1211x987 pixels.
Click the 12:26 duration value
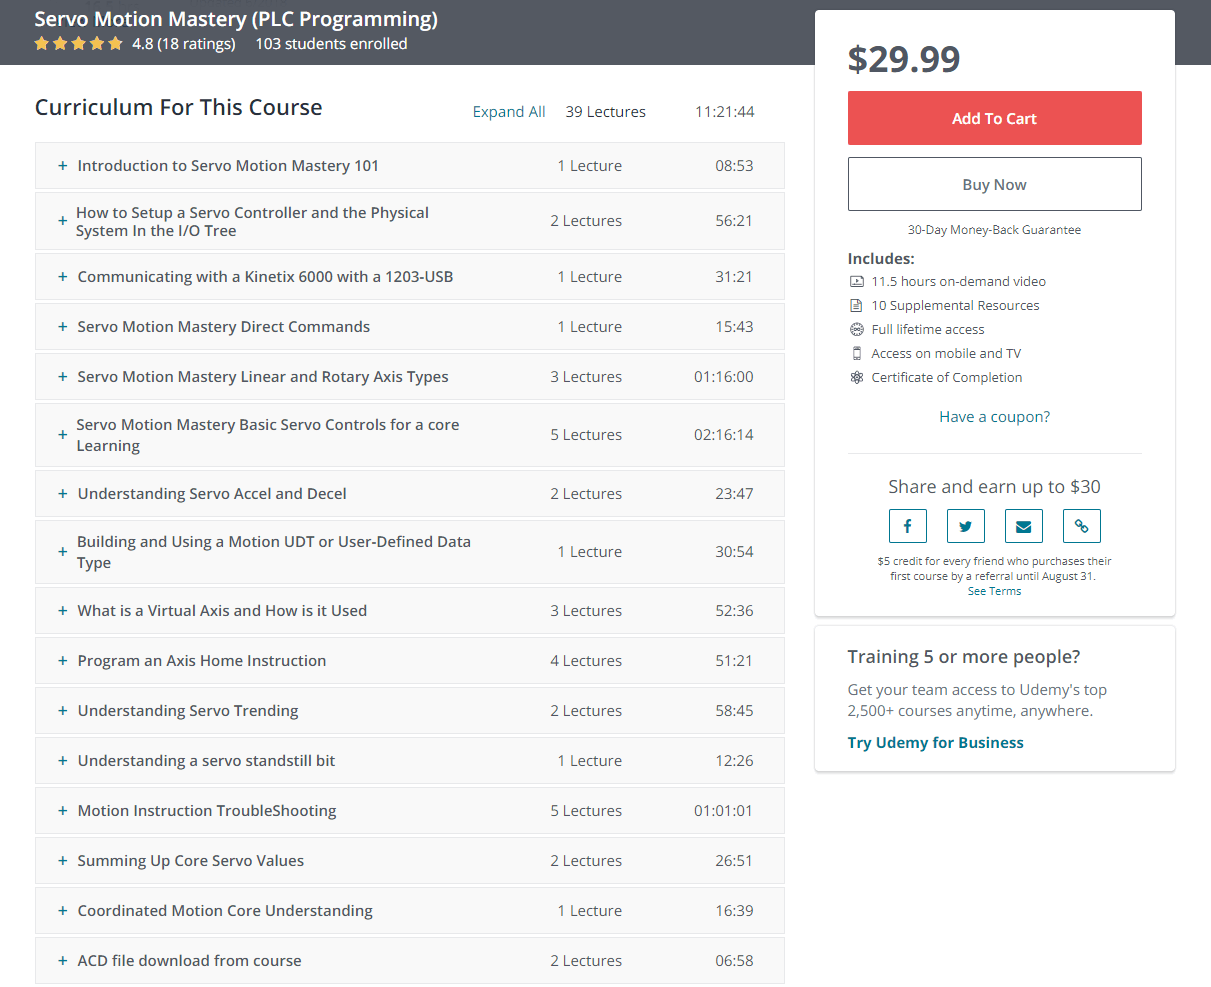pyautogui.click(x=734, y=761)
